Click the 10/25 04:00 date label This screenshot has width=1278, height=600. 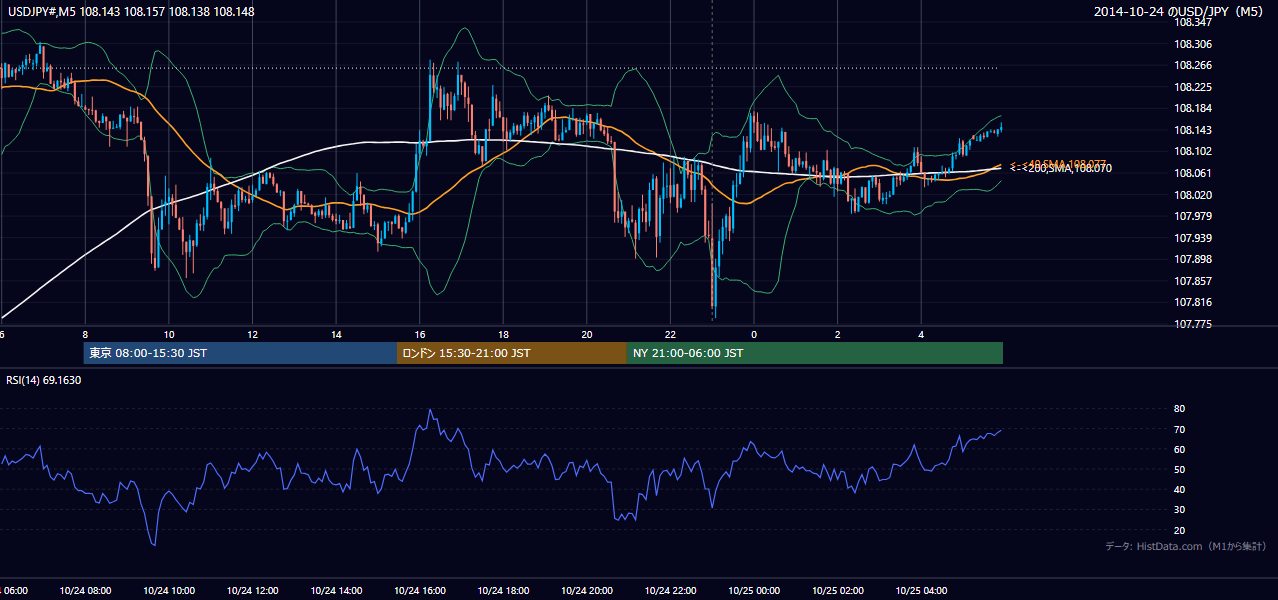coord(921,590)
